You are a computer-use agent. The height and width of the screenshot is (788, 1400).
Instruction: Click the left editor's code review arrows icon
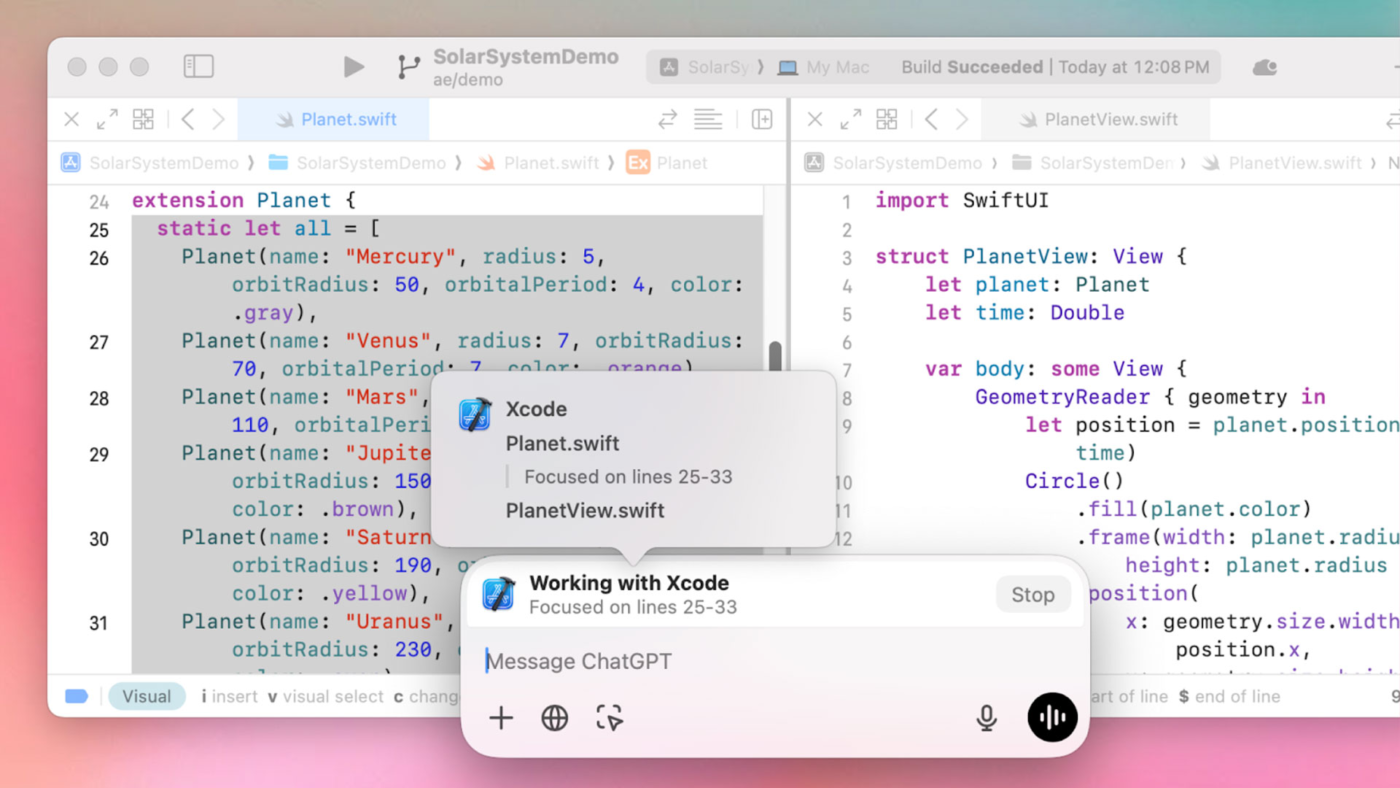pos(667,120)
